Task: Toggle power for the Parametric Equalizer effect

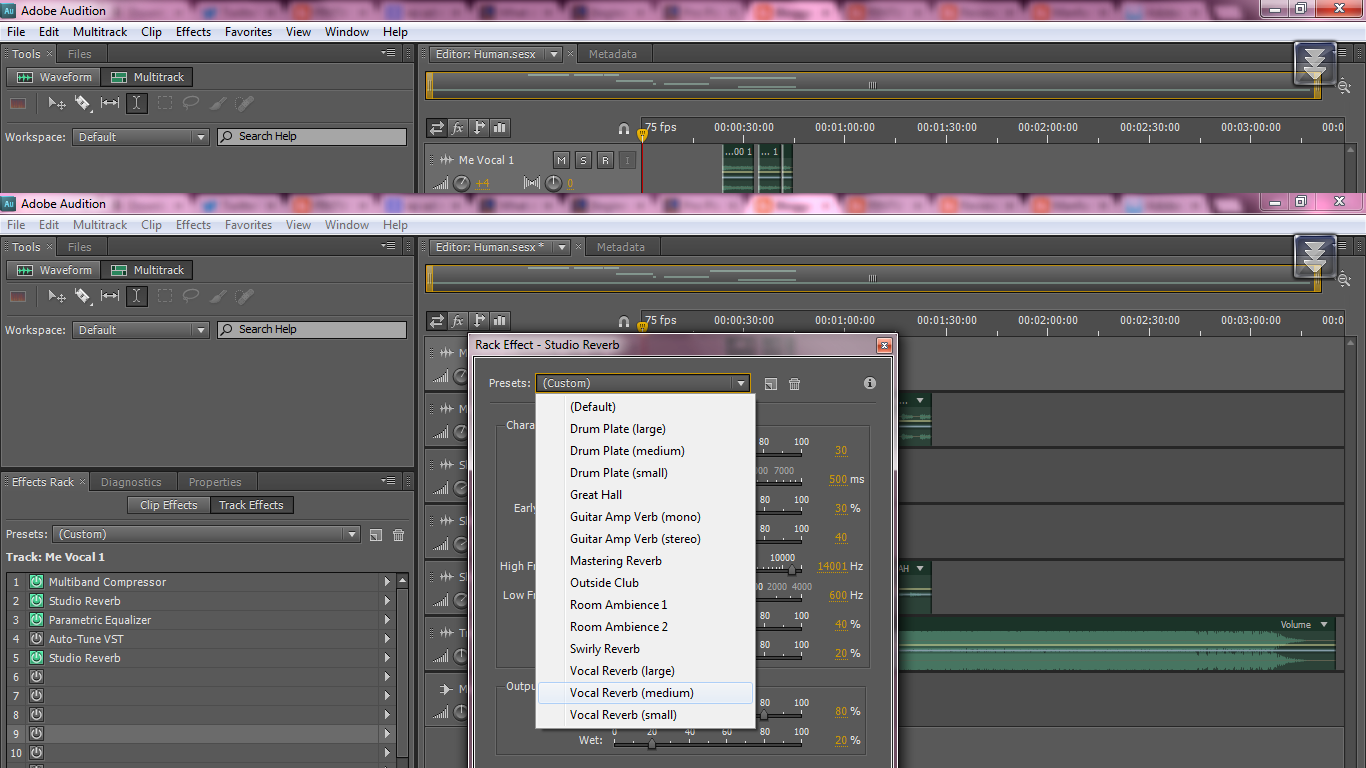Action: pos(37,620)
